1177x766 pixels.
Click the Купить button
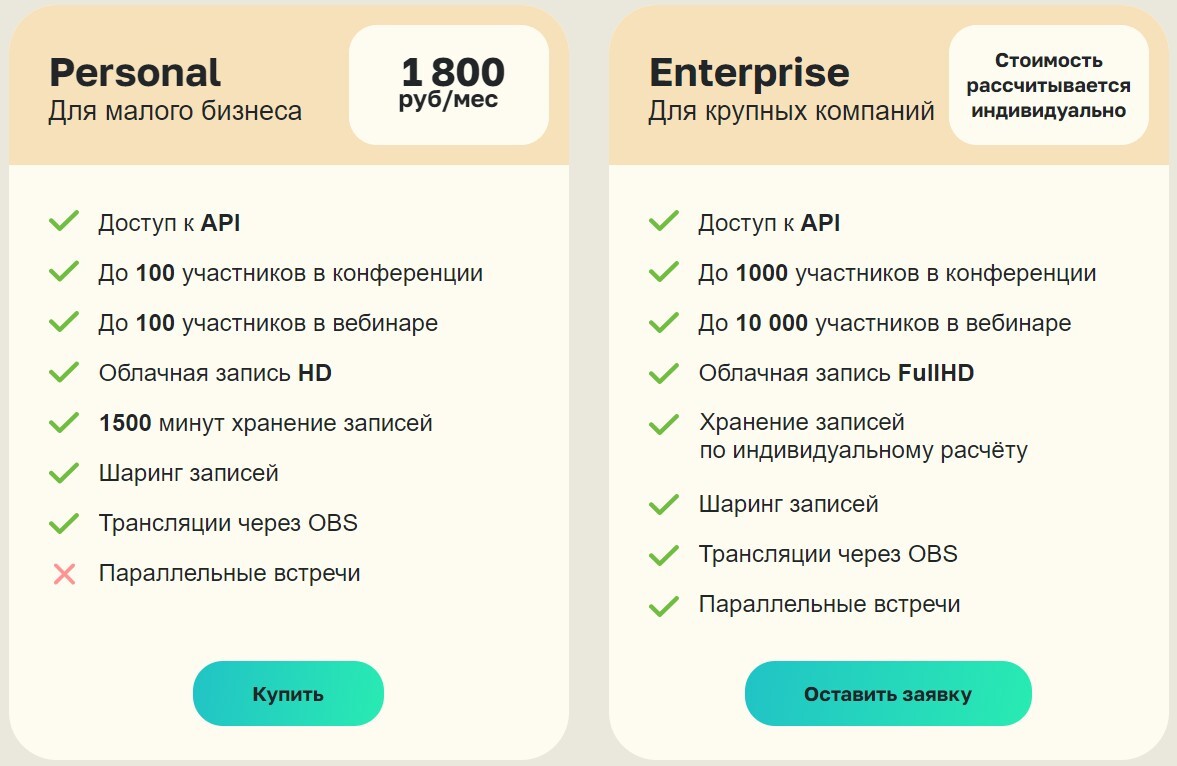(288, 693)
